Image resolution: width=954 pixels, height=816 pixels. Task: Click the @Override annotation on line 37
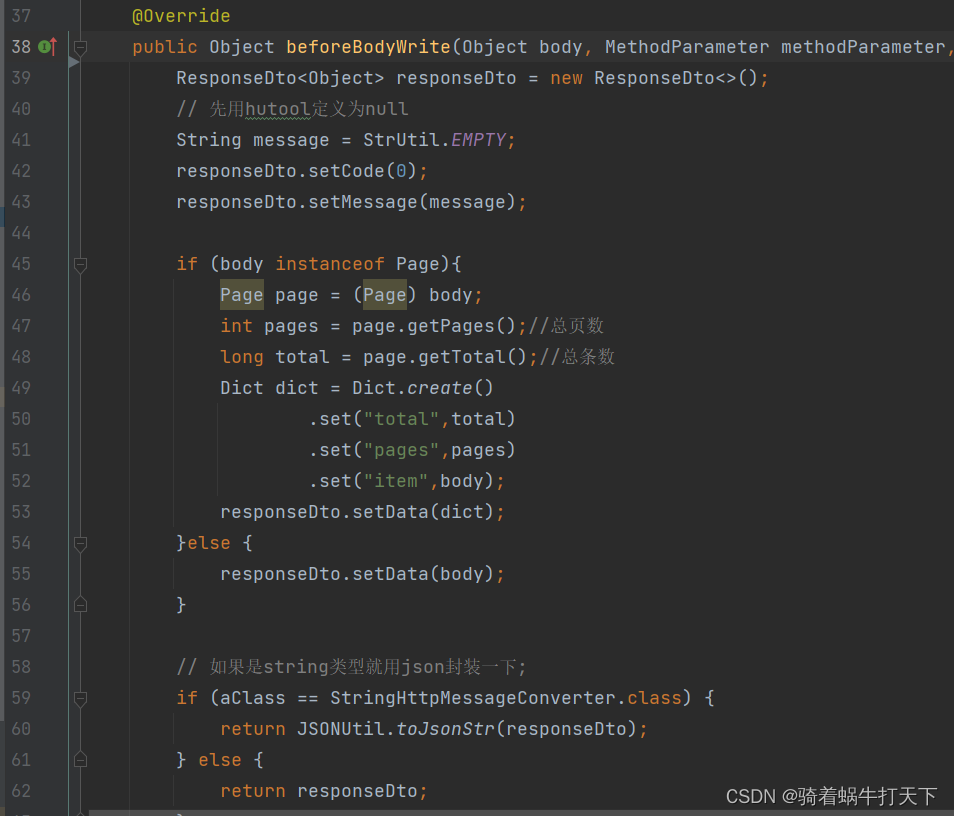coord(181,16)
